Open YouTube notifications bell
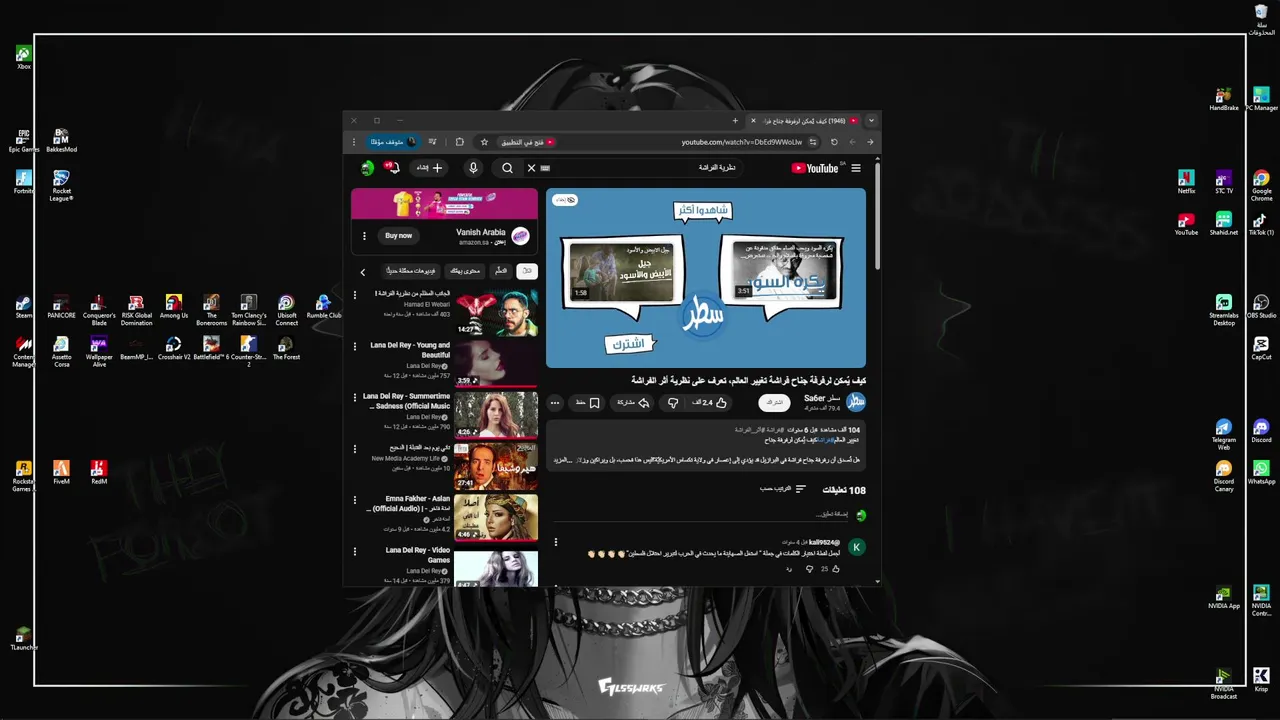 392,168
